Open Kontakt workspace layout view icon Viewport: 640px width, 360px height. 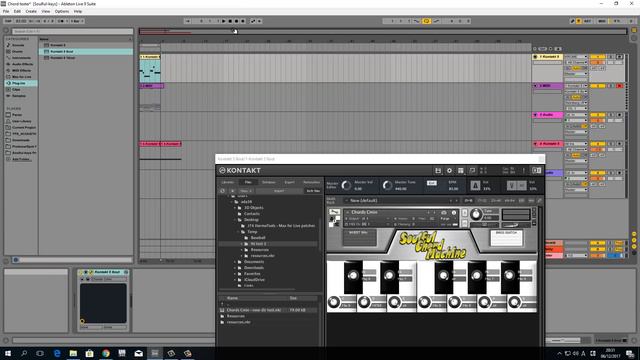(x=461, y=171)
